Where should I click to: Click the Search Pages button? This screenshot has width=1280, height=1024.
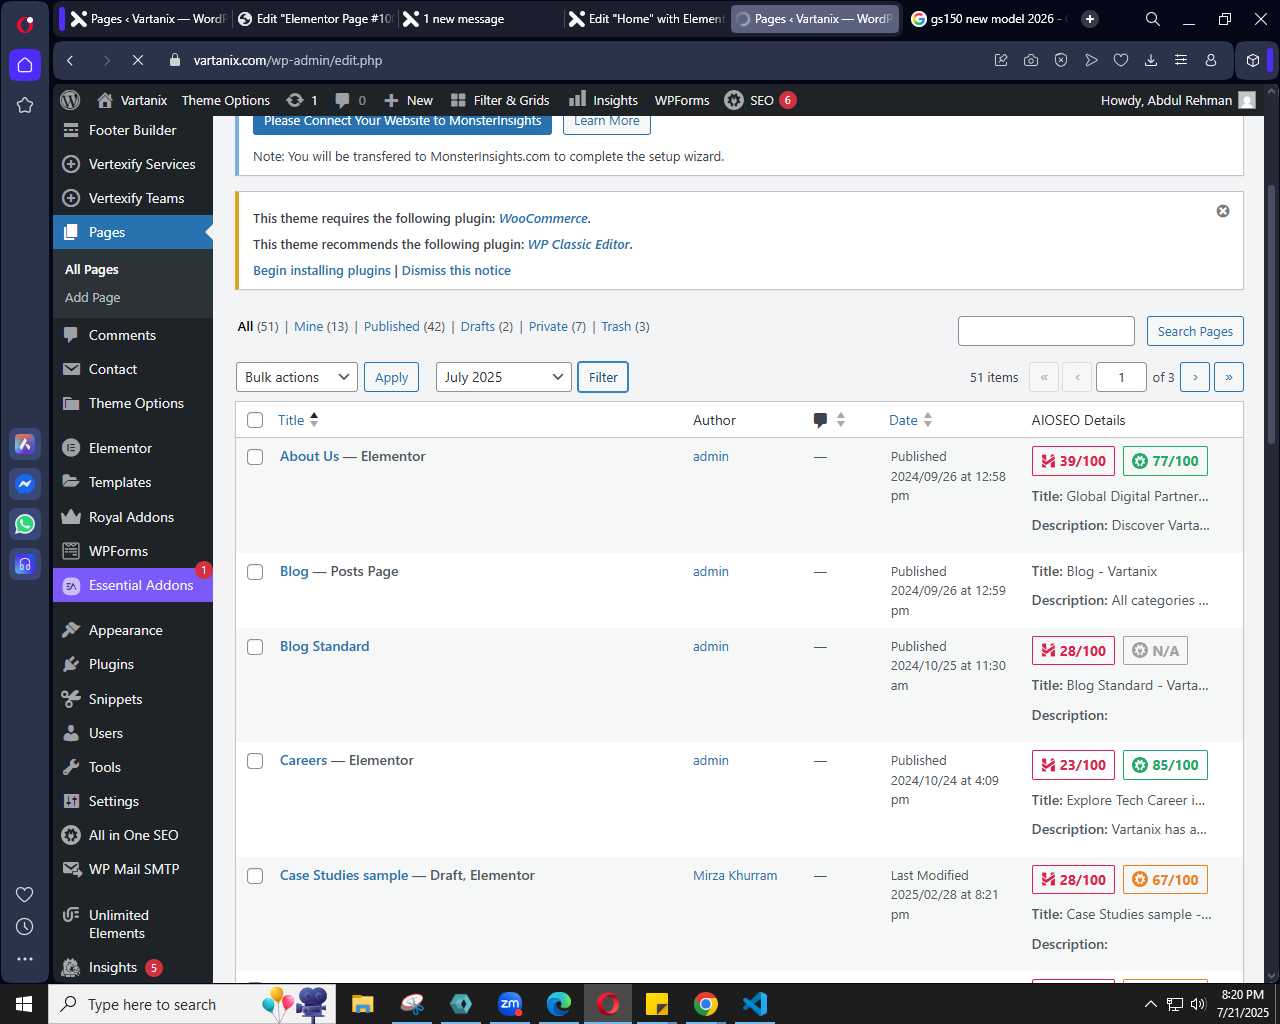pos(1195,331)
